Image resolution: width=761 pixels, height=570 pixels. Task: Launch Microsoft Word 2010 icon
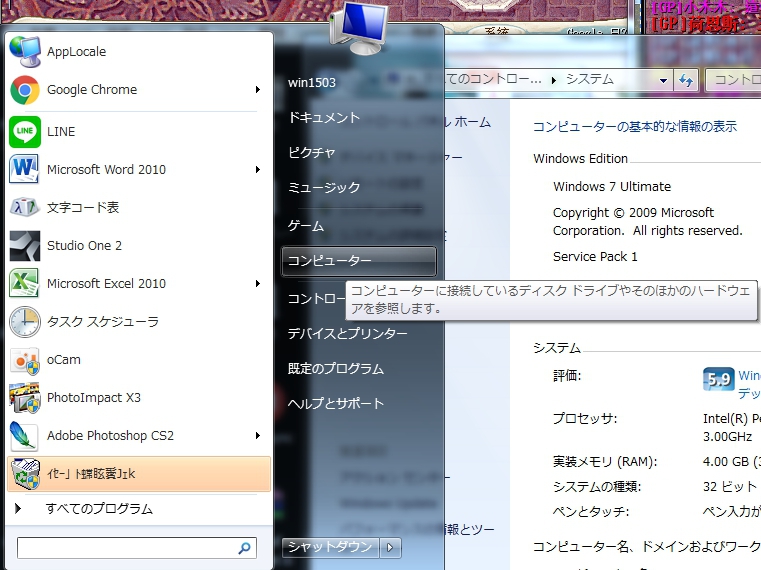tap(24, 169)
